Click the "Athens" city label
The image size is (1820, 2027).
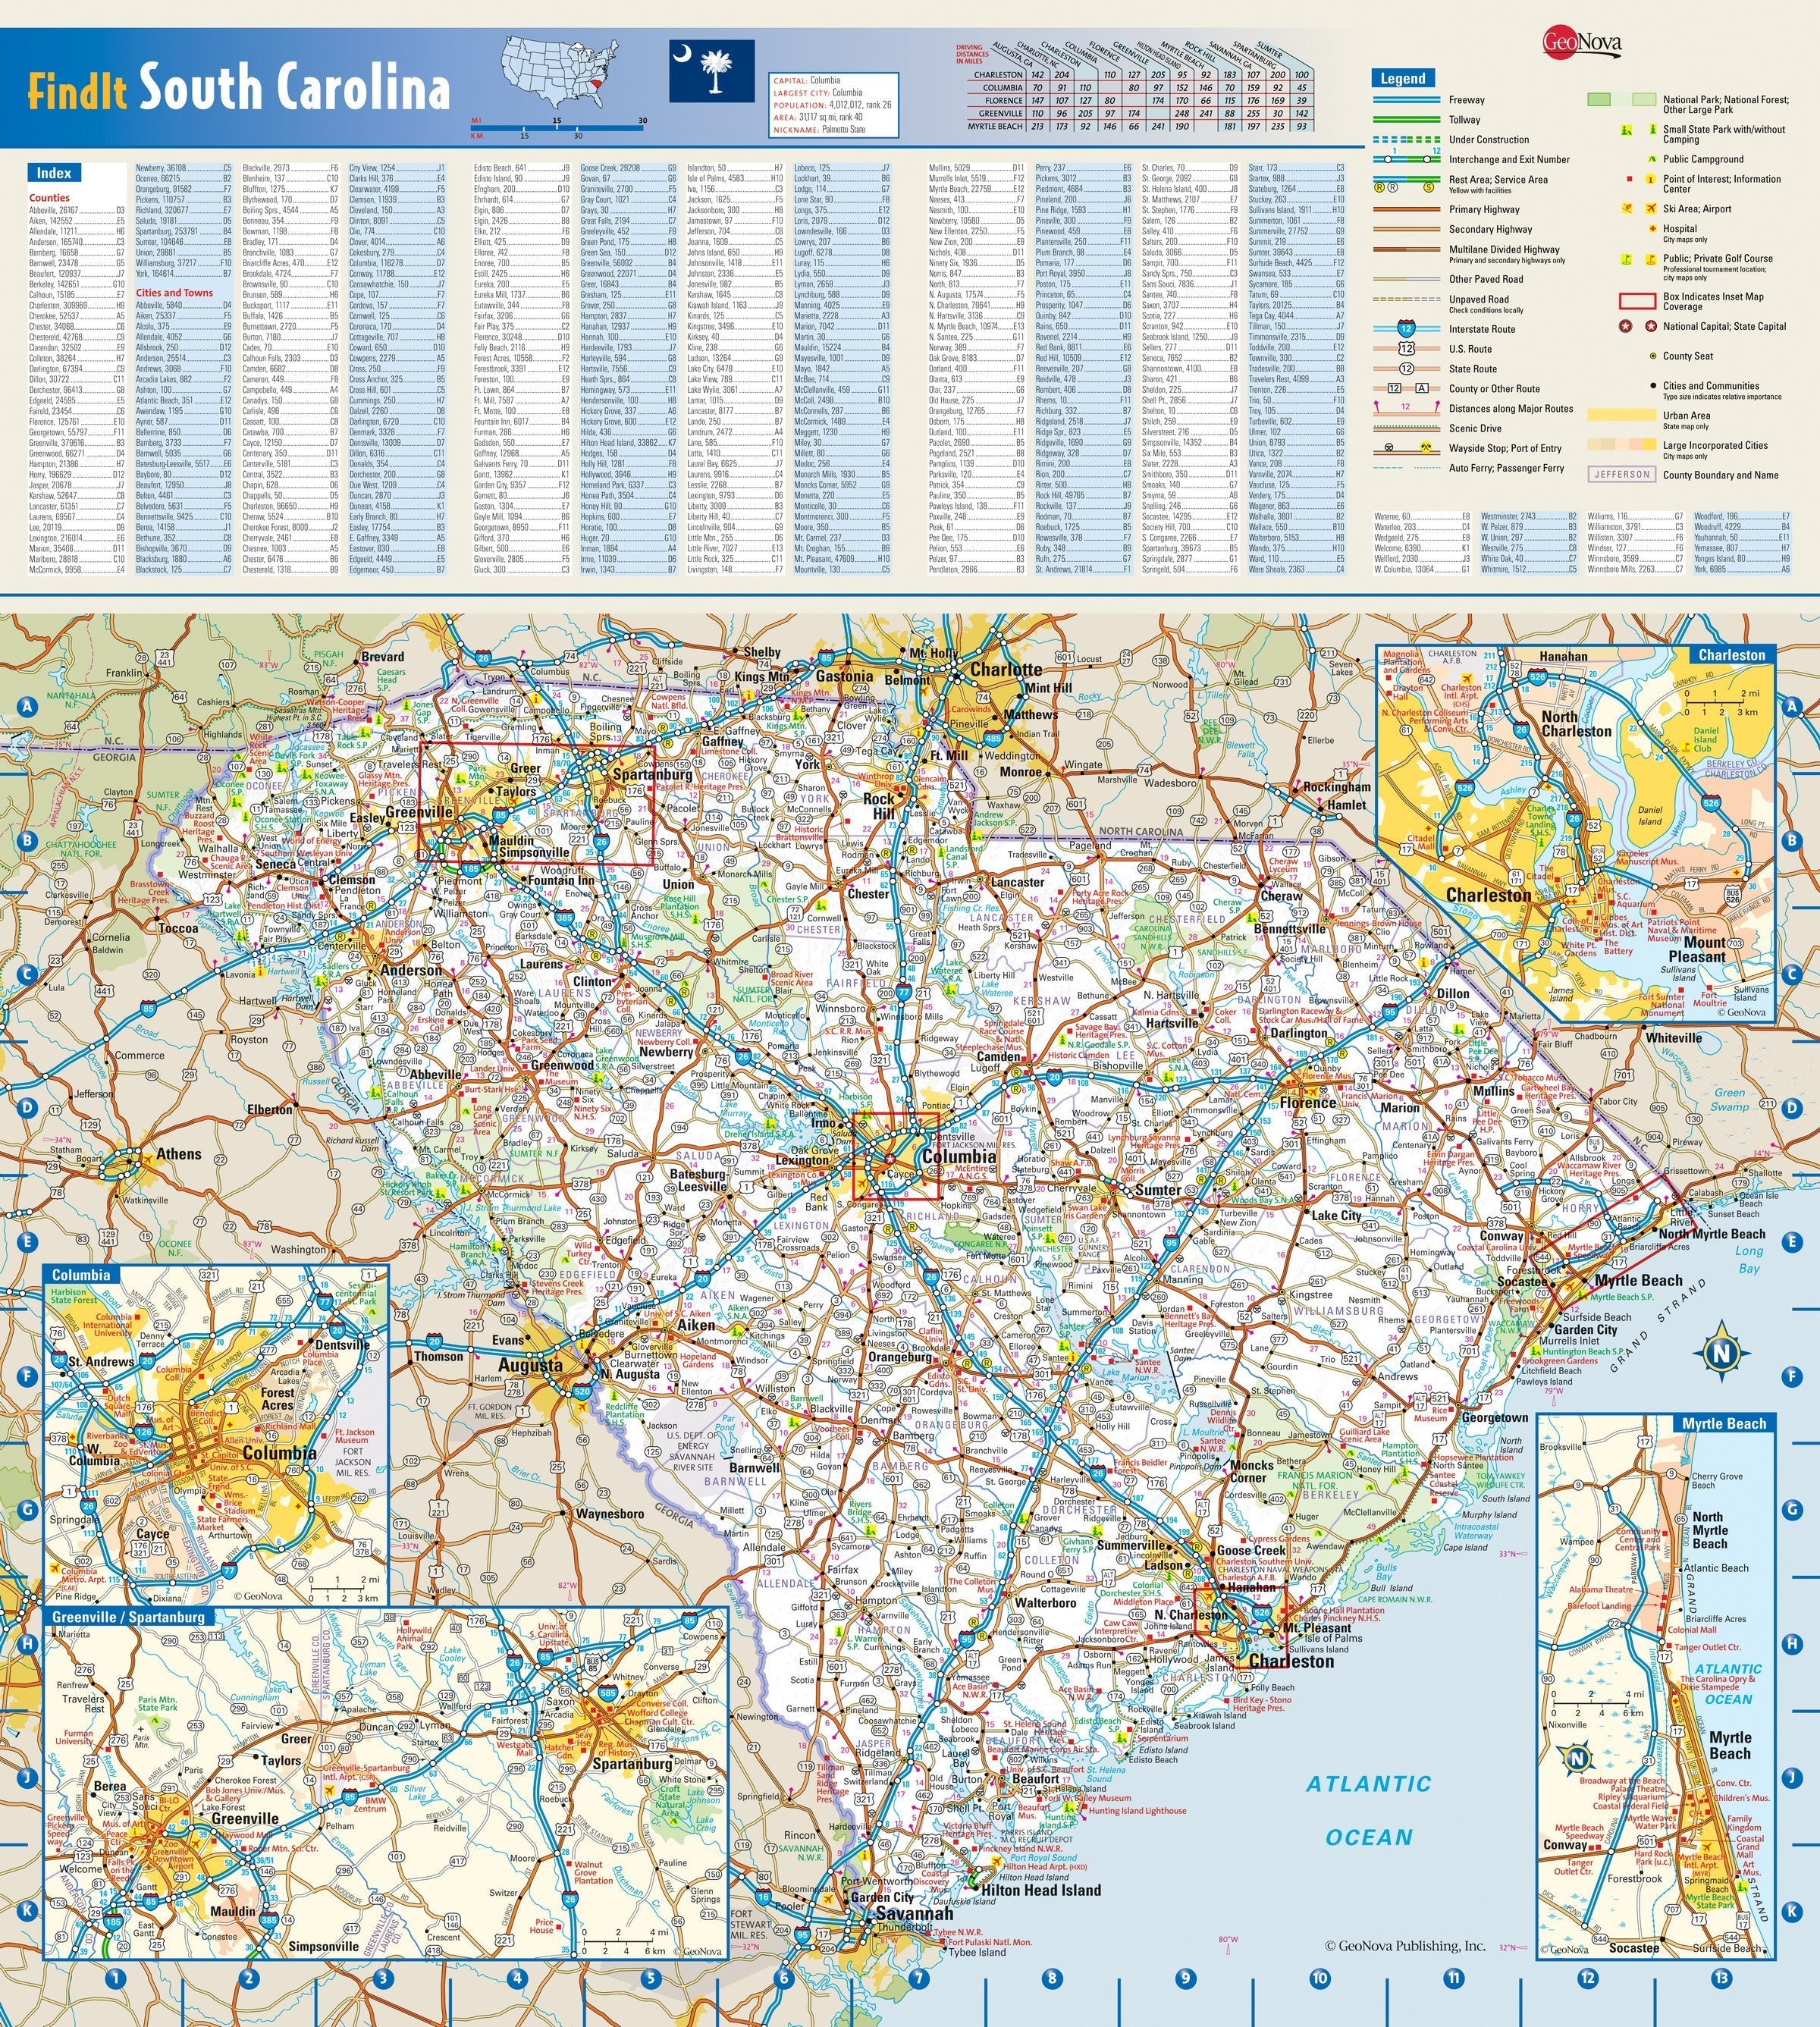click(178, 1153)
